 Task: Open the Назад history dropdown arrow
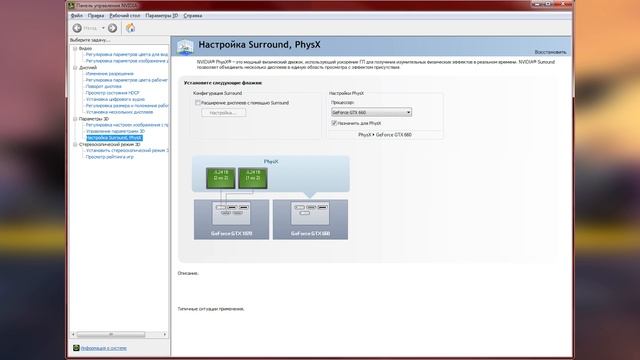point(103,28)
